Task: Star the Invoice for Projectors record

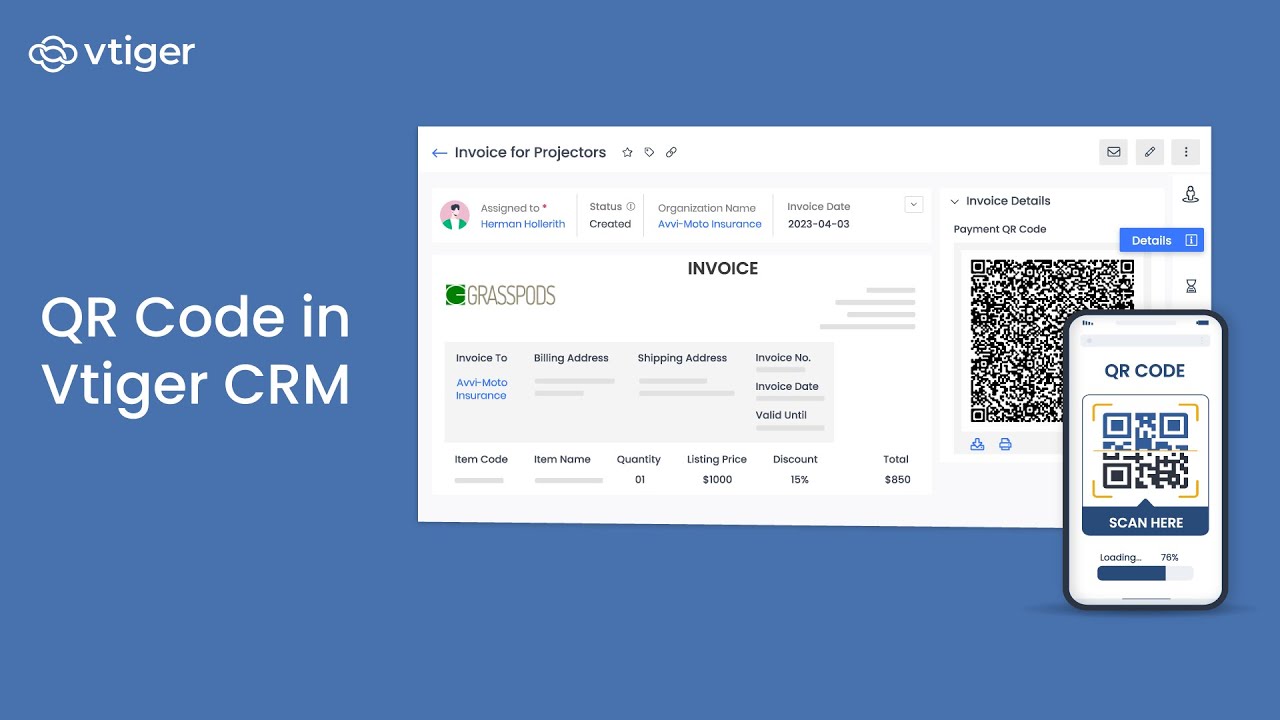Action: pyautogui.click(x=627, y=153)
